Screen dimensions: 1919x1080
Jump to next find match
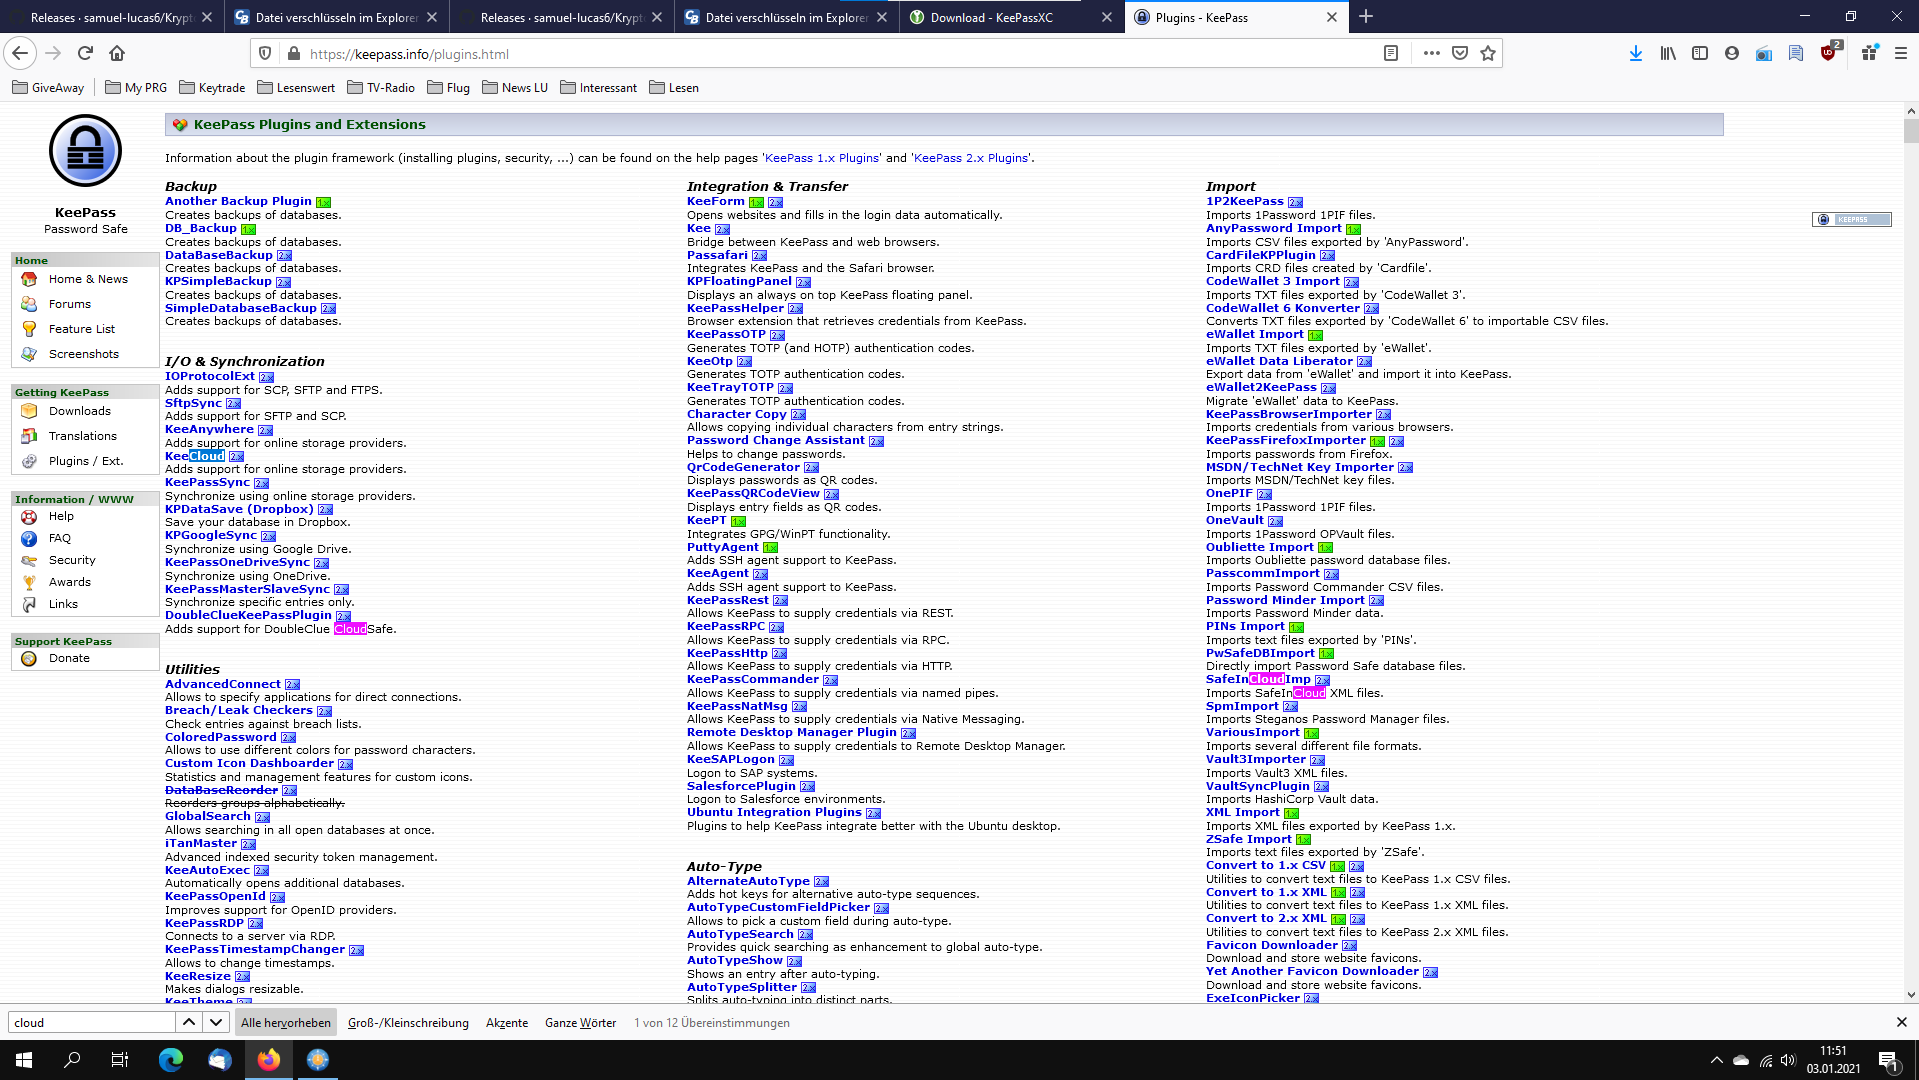tap(216, 1022)
